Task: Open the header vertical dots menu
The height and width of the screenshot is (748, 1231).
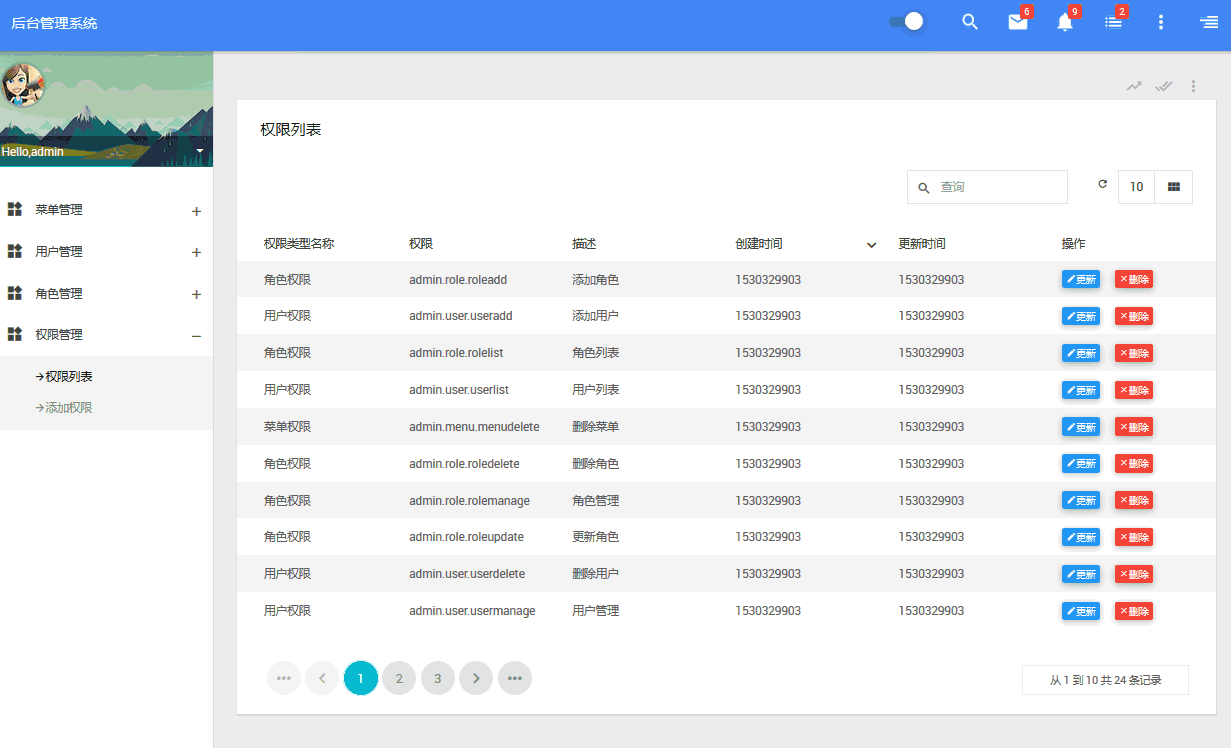Action: (x=1161, y=22)
